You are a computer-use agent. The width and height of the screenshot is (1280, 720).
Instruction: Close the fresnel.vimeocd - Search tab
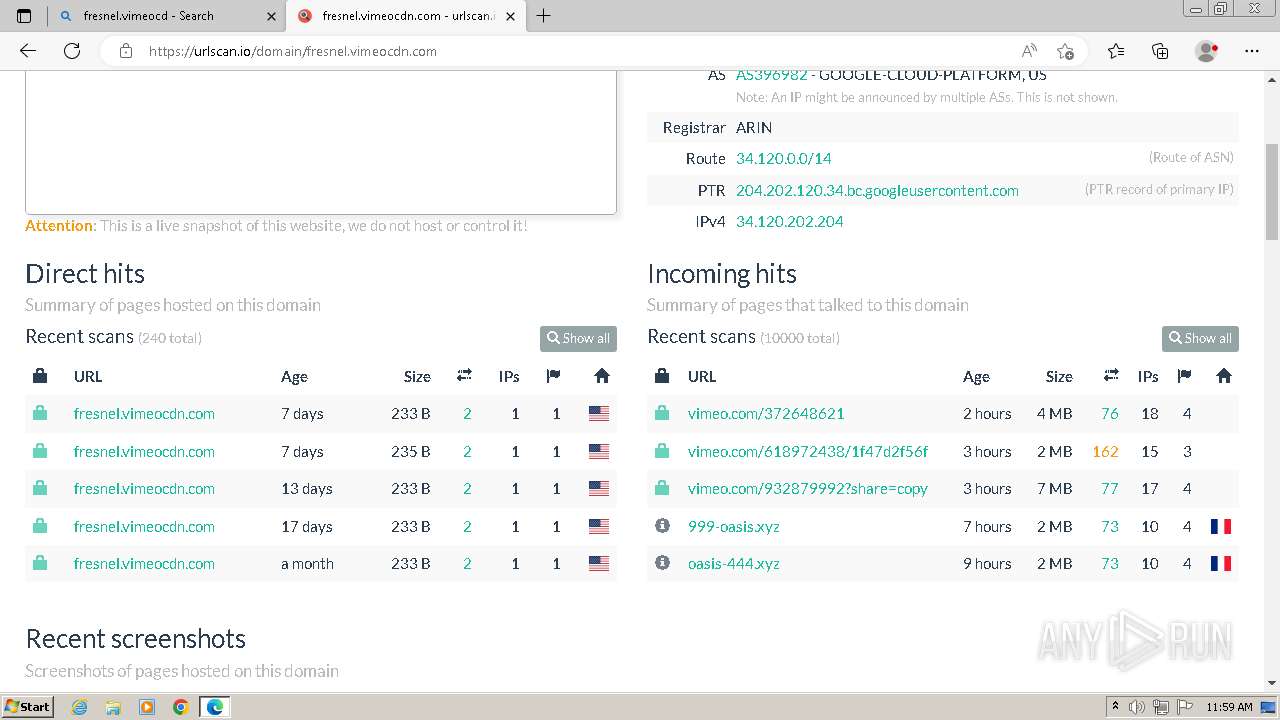[x=272, y=15]
